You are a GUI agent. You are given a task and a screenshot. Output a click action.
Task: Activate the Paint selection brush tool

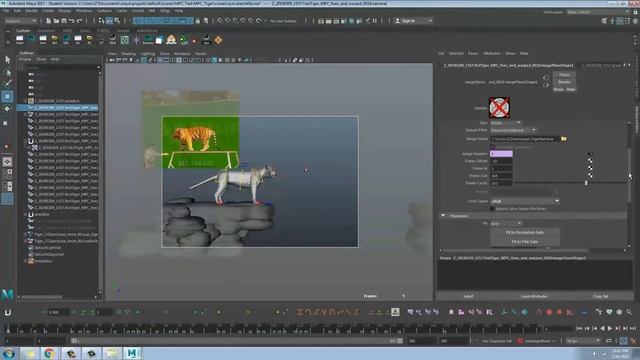coord(7,84)
